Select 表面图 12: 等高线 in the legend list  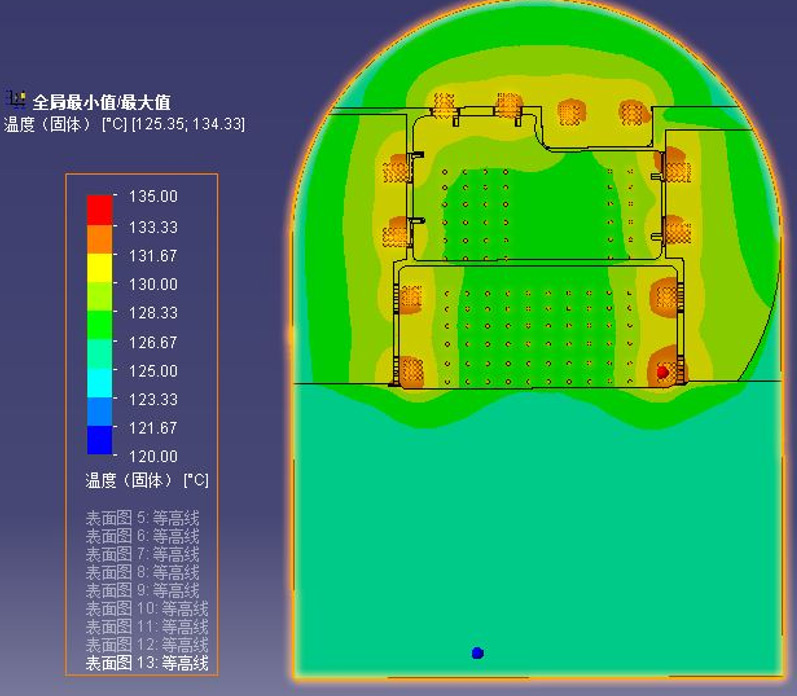147,645
